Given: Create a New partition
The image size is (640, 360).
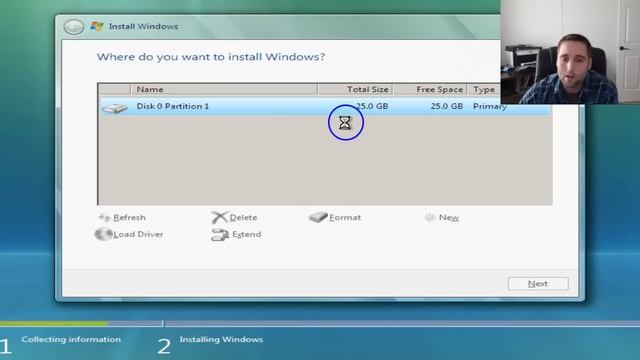Looking at the screenshot, I should coord(449,218).
